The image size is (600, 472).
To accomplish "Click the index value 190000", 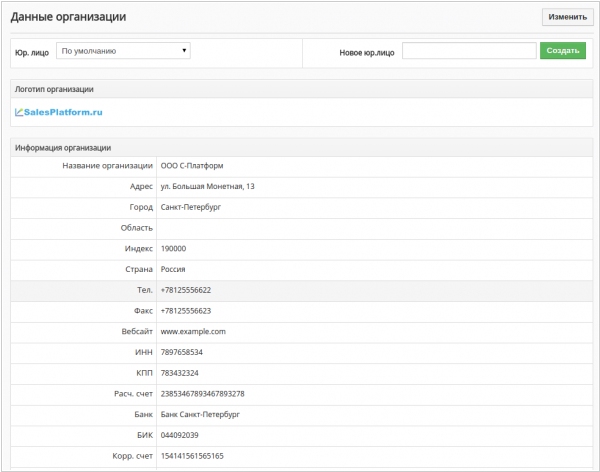I will 173,249.
